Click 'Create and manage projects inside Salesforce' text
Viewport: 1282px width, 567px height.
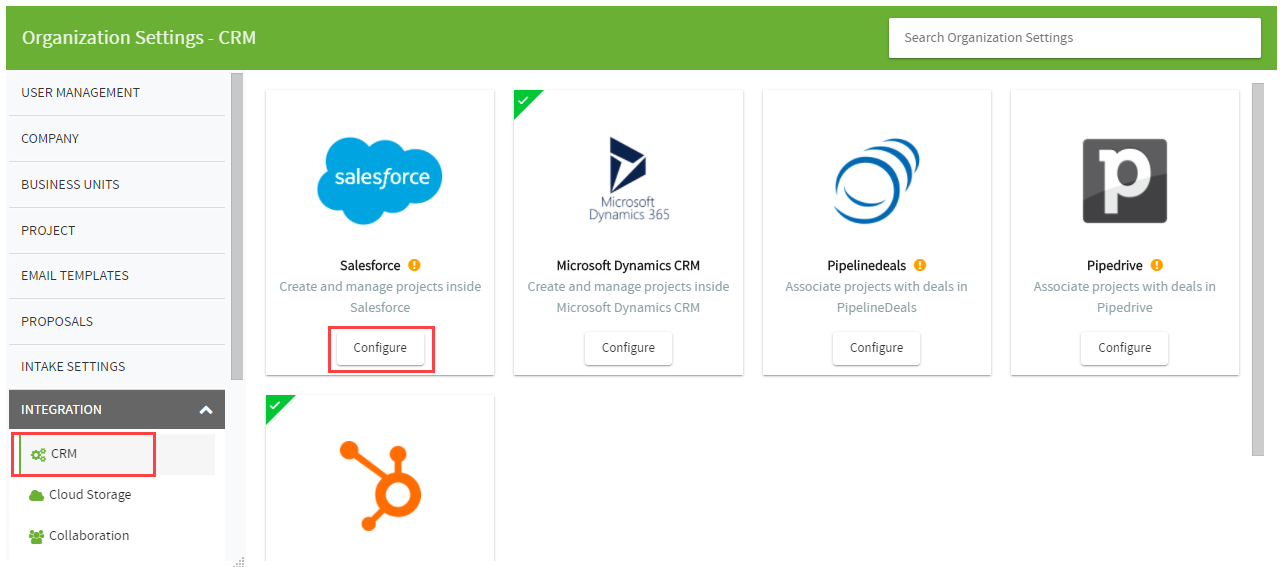(380, 297)
